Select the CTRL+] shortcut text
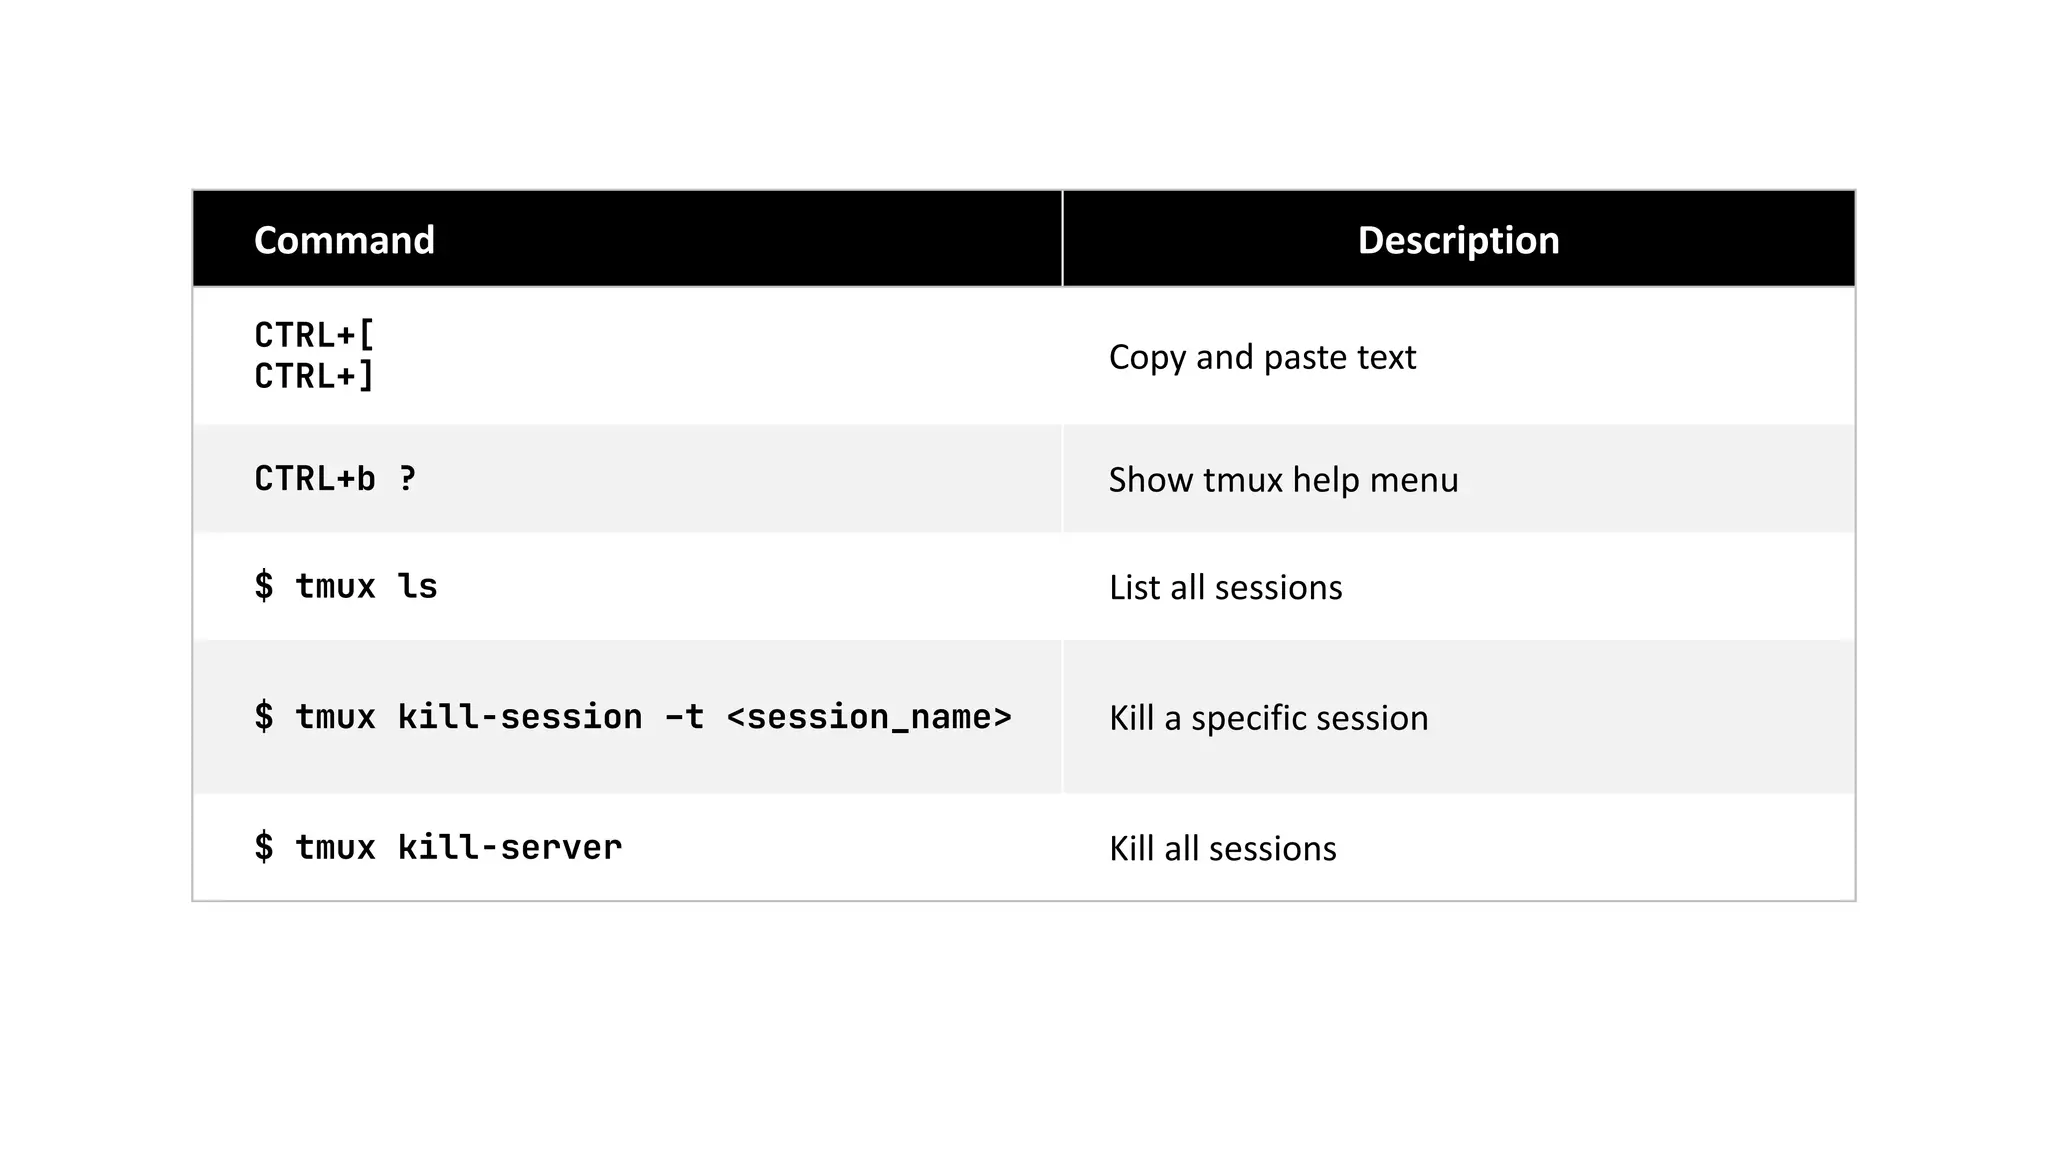This screenshot has width=2048, height=1152. (314, 377)
